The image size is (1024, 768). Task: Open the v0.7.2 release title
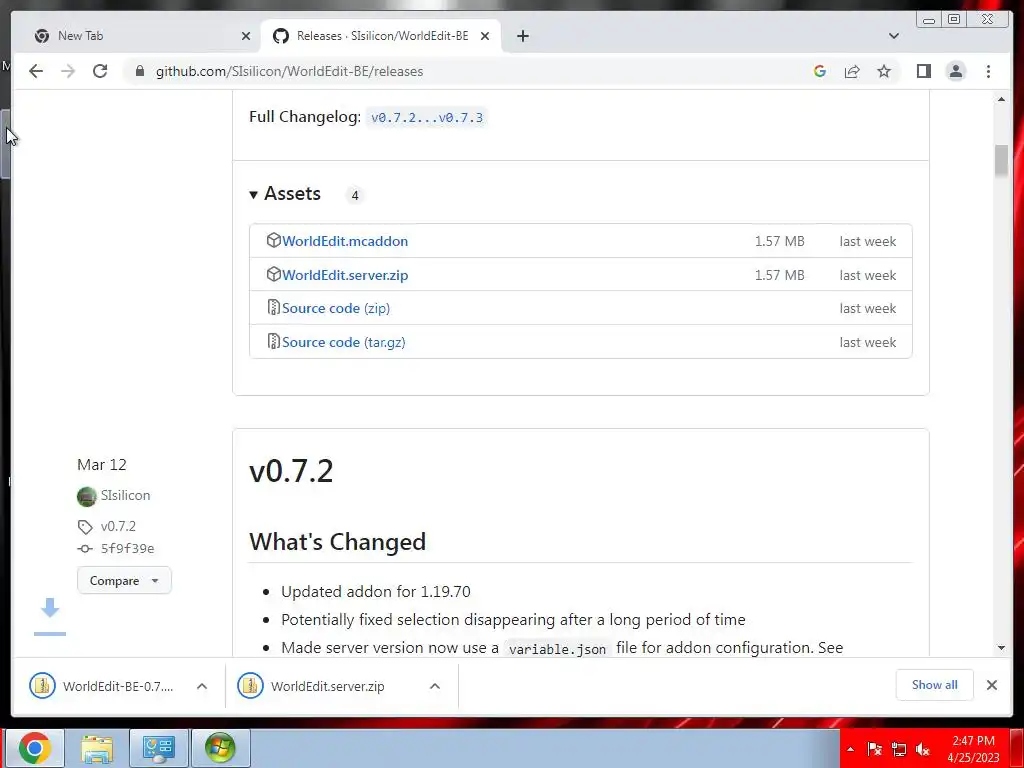(x=291, y=471)
